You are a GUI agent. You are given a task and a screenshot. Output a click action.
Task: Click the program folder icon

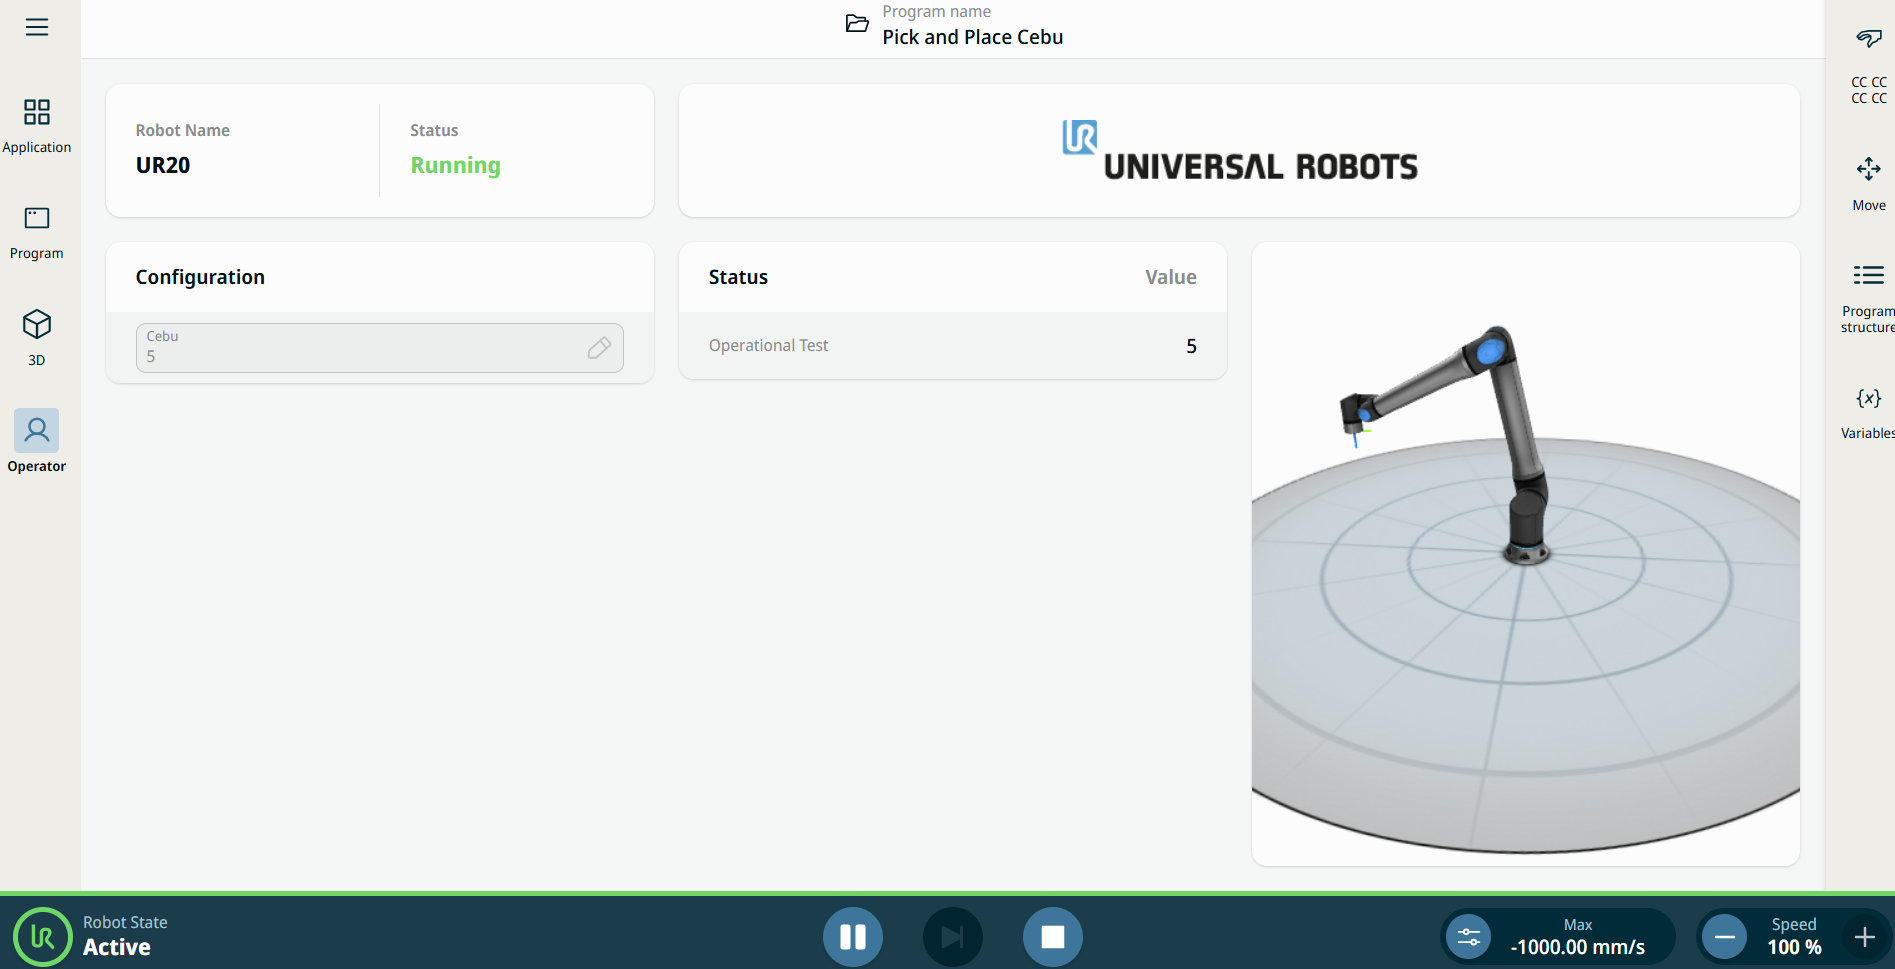[x=857, y=24]
